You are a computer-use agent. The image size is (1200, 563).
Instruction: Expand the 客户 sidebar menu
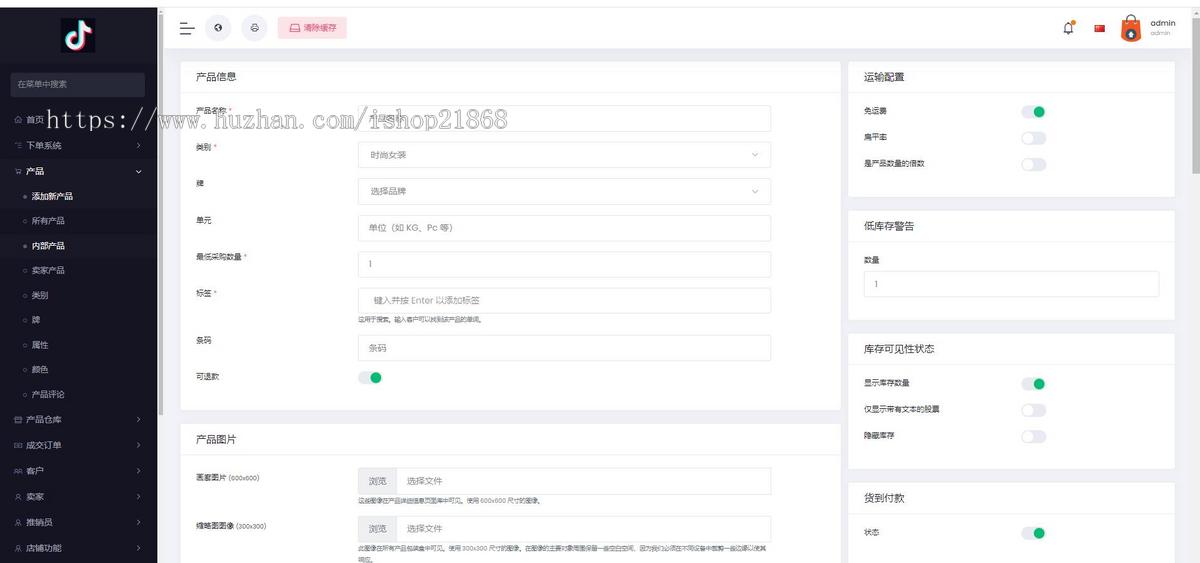pos(139,471)
